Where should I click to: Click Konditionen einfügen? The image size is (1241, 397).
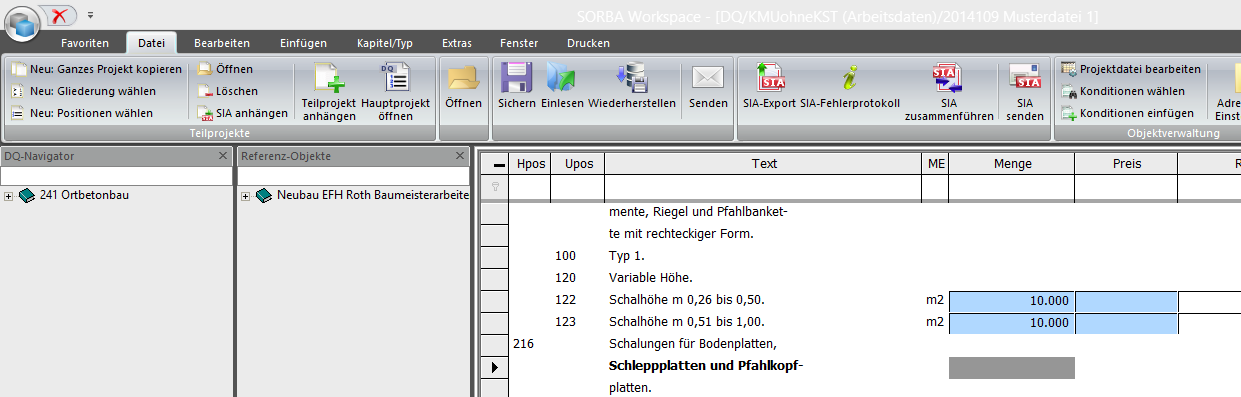pos(1127,113)
